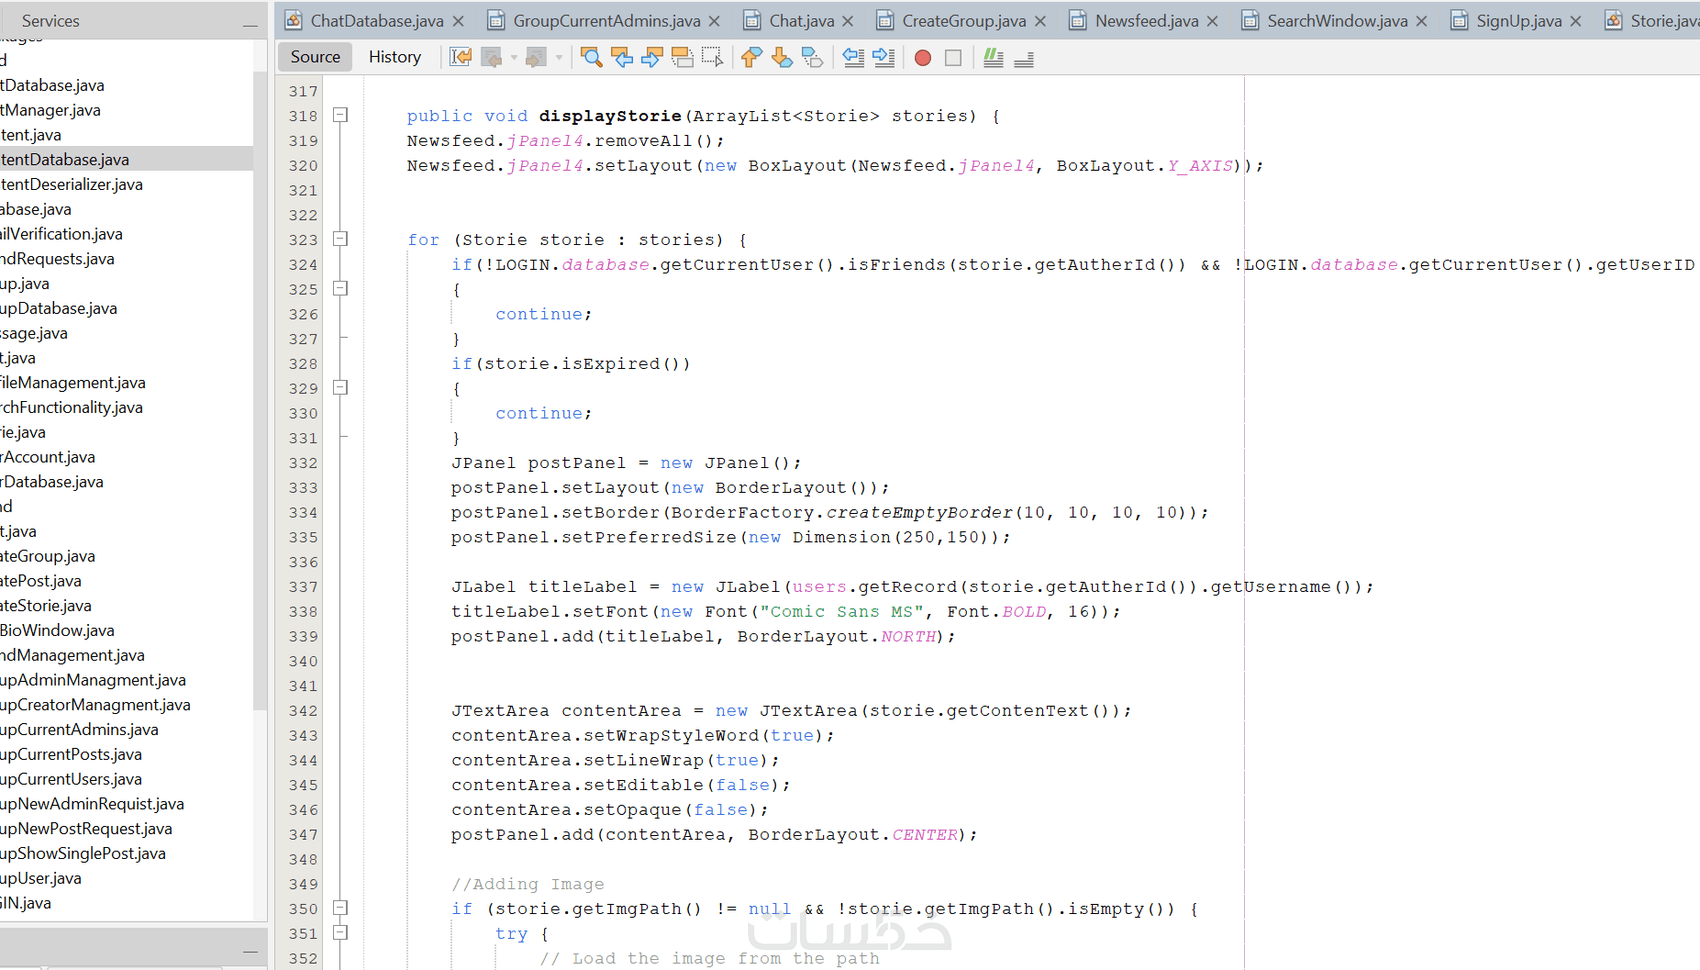Viewport: 1700px width, 970px height.
Task: Click the file icon on Newsfeed.java tab
Action: (1077, 20)
